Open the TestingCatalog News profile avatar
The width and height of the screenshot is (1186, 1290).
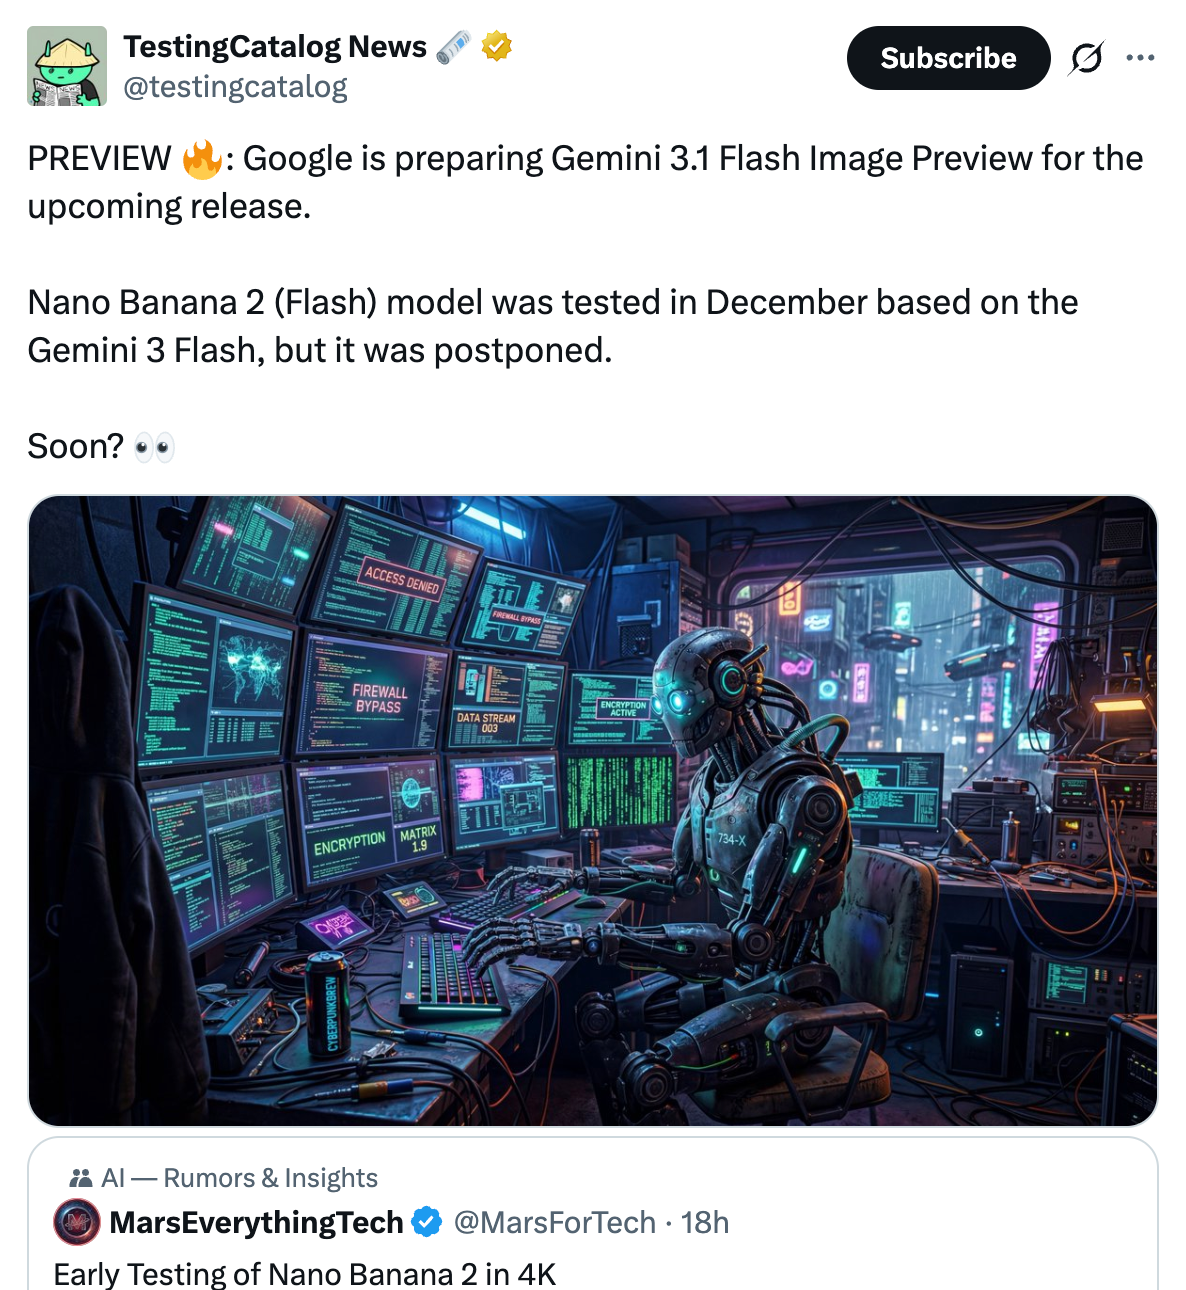(67, 66)
